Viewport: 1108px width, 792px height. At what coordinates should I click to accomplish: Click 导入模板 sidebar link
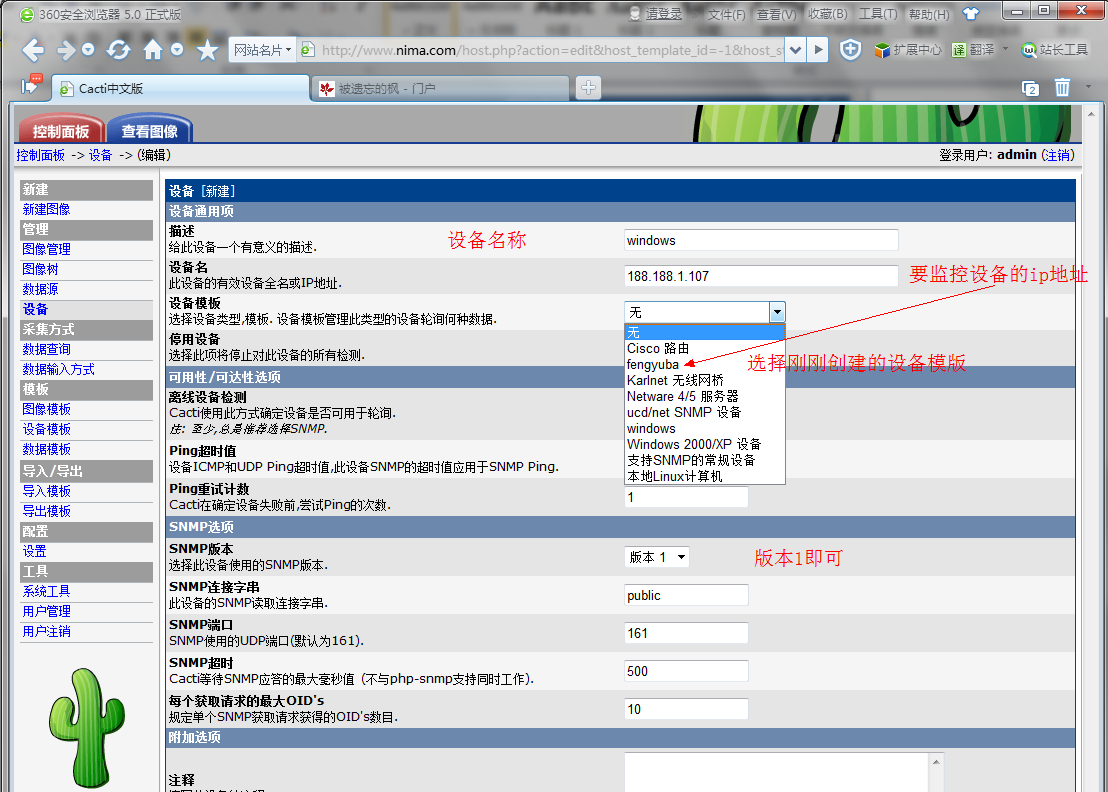pyautogui.click(x=46, y=491)
